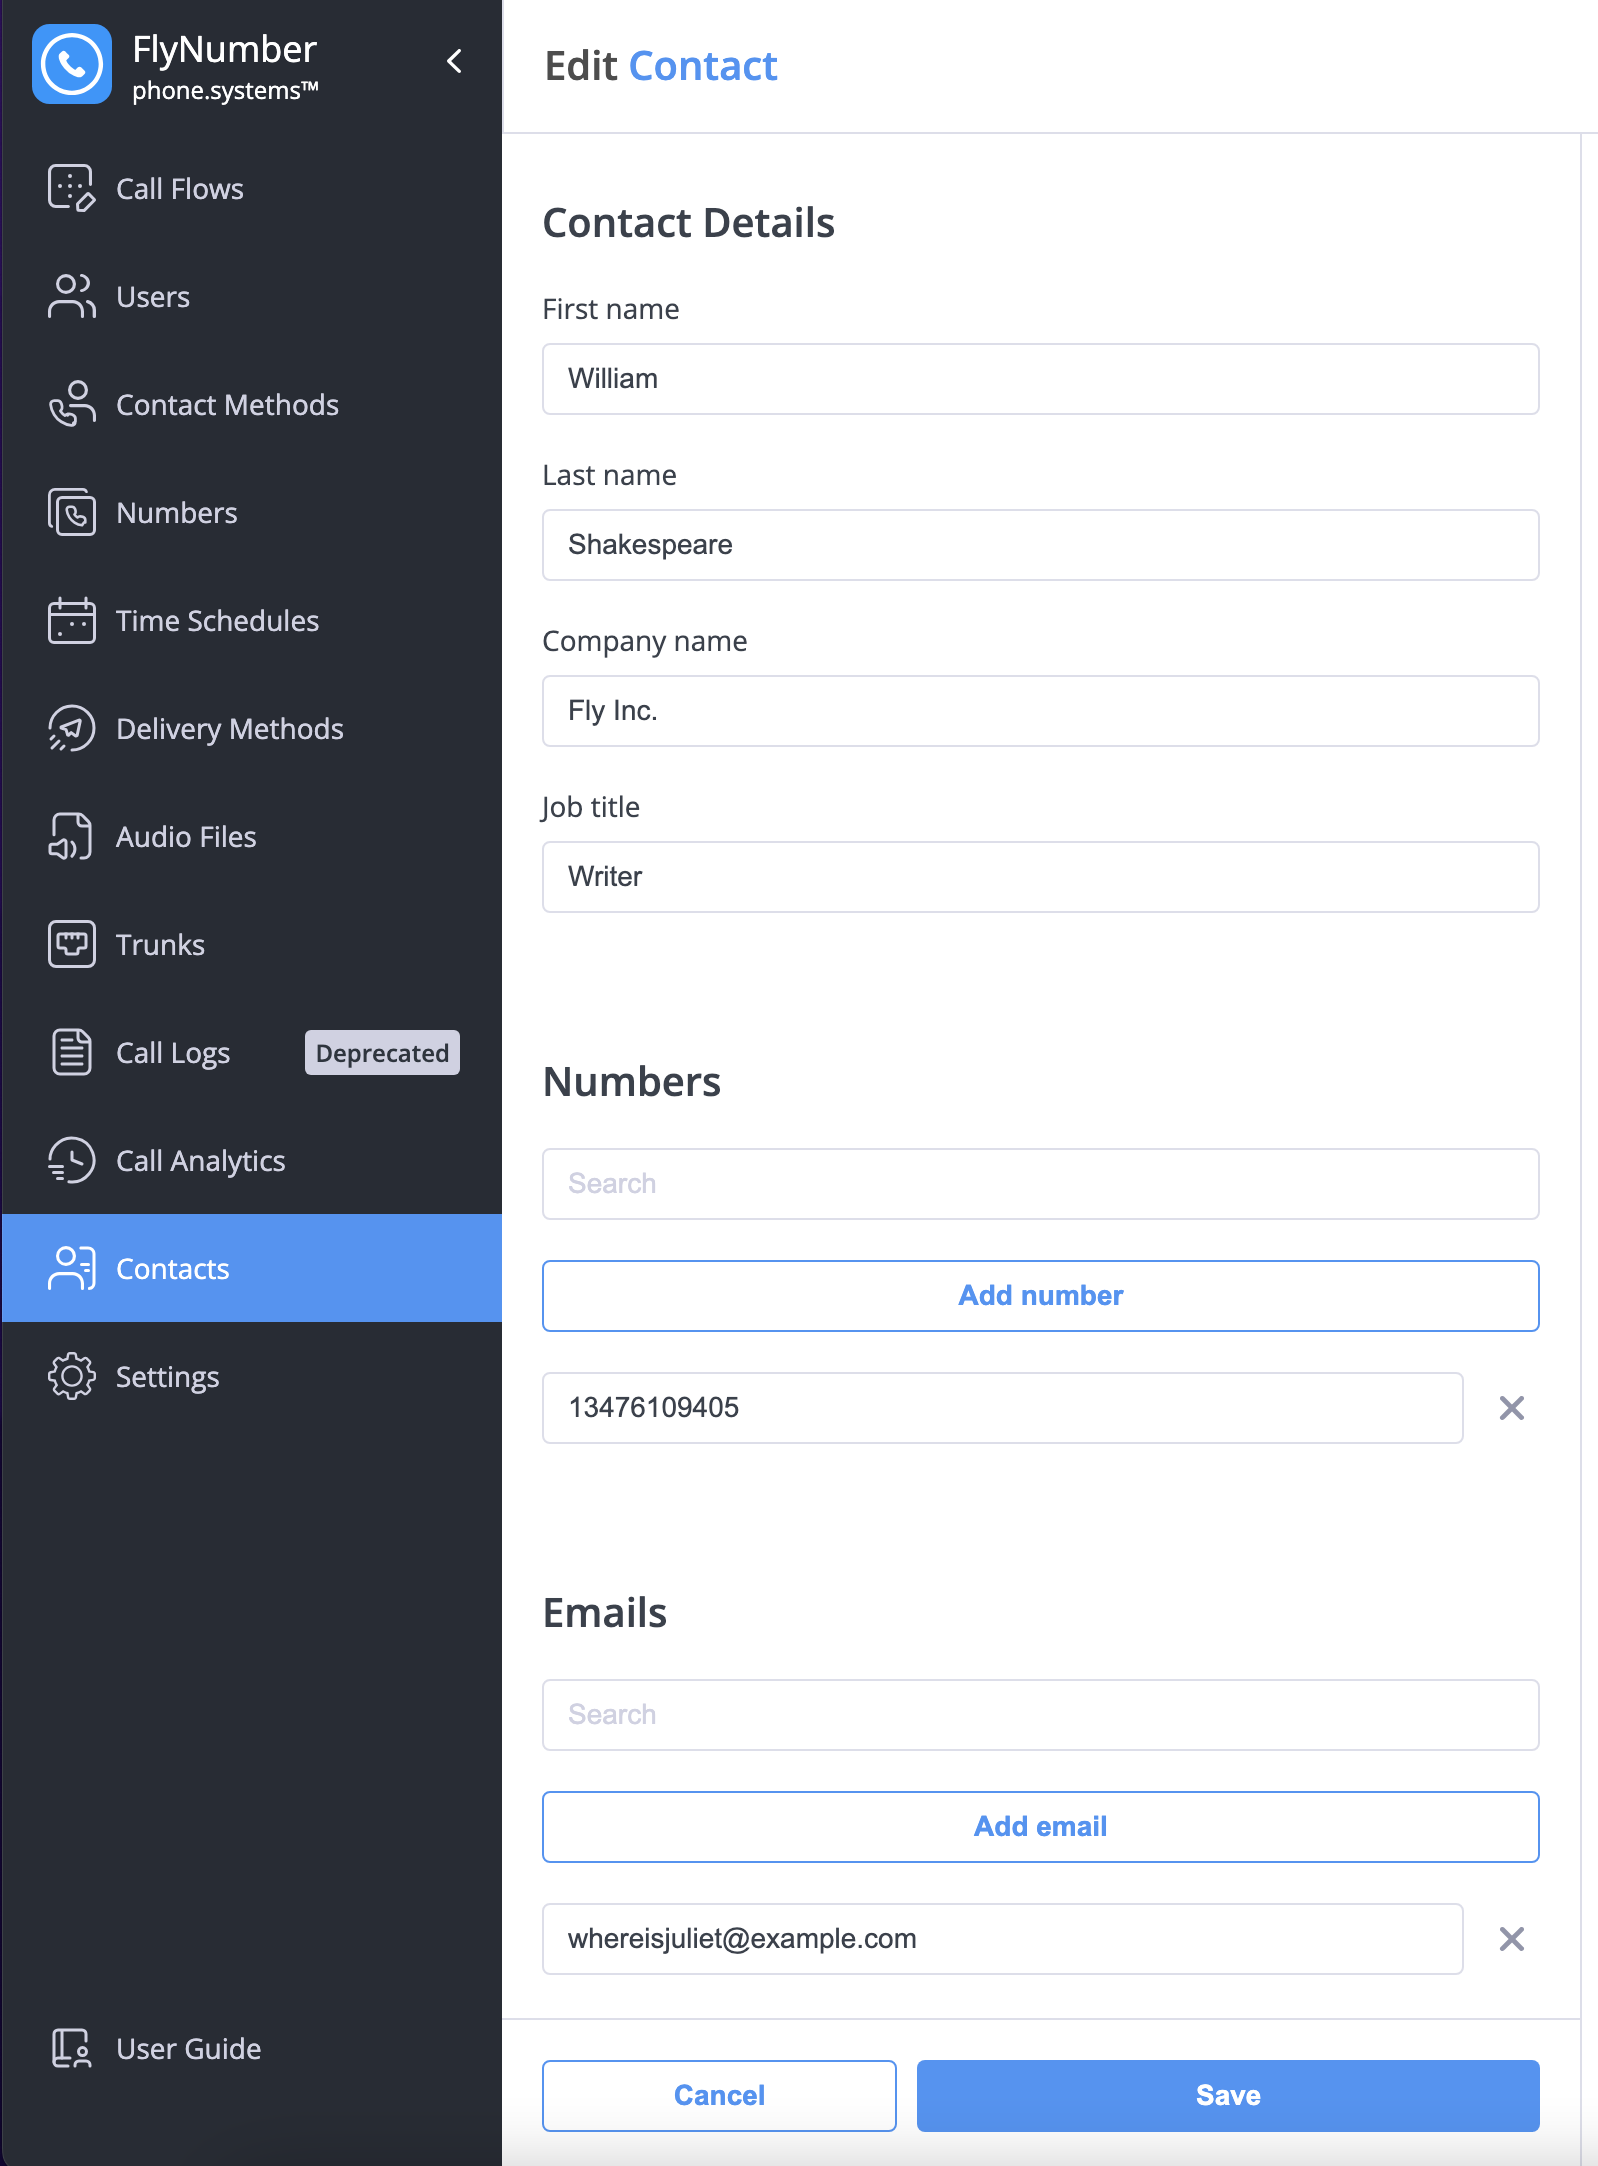This screenshot has height=2166, width=1598.
Task: Select the Contact Methods icon
Action: click(x=72, y=405)
